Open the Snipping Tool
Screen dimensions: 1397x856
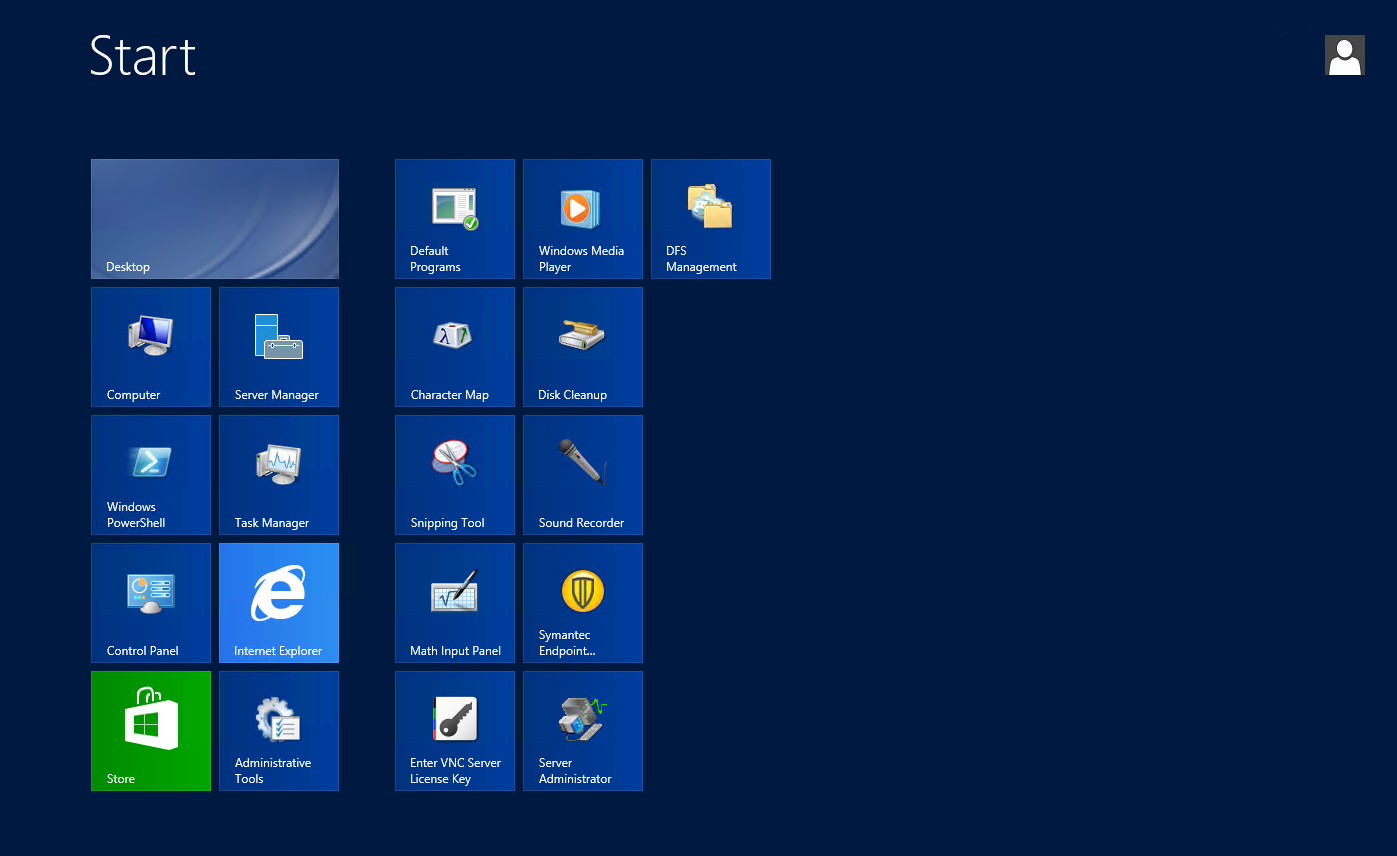click(455, 475)
